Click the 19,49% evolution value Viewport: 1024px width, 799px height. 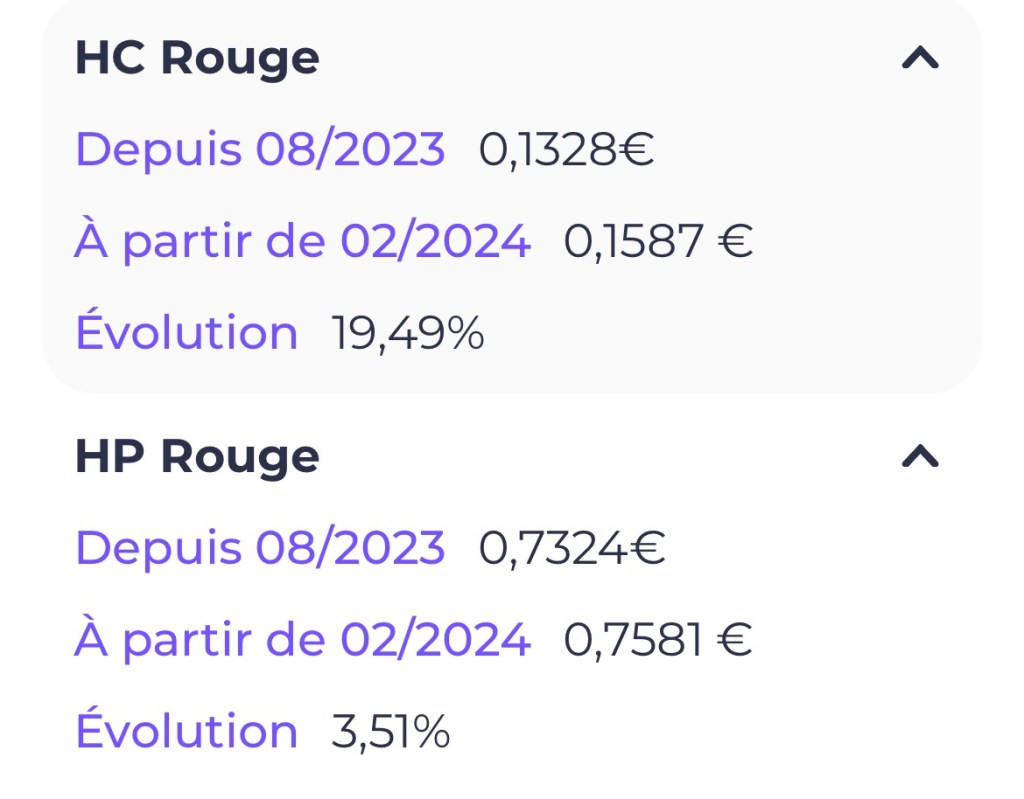click(408, 333)
